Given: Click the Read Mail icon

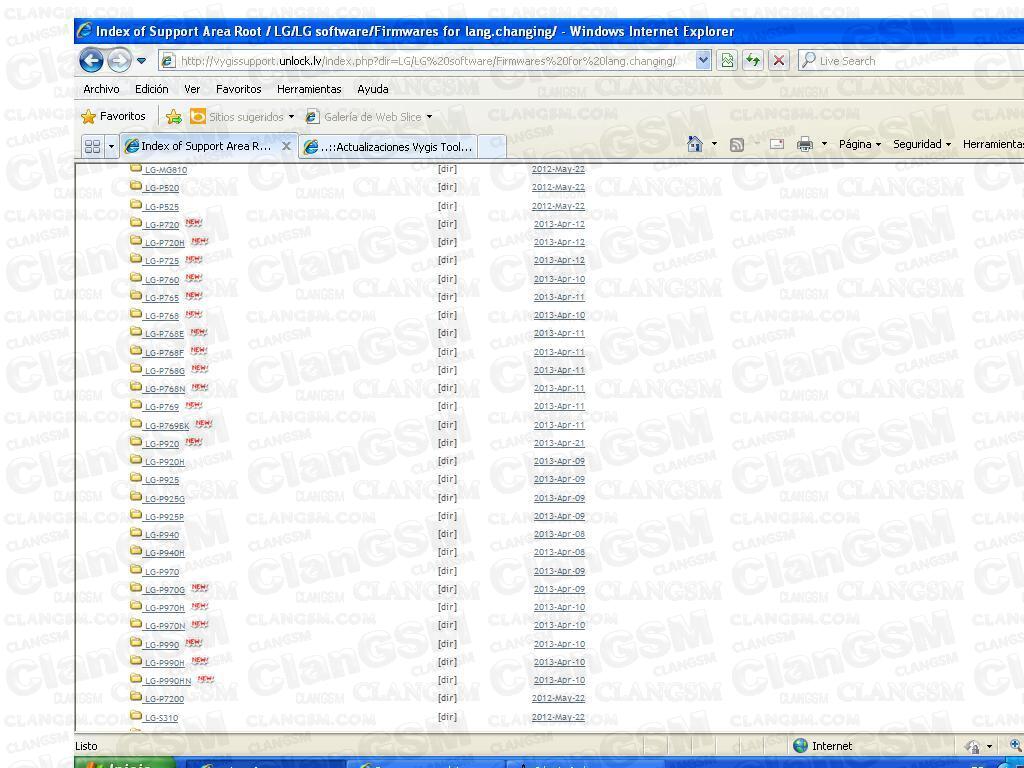Looking at the screenshot, I should coord(776,144).
